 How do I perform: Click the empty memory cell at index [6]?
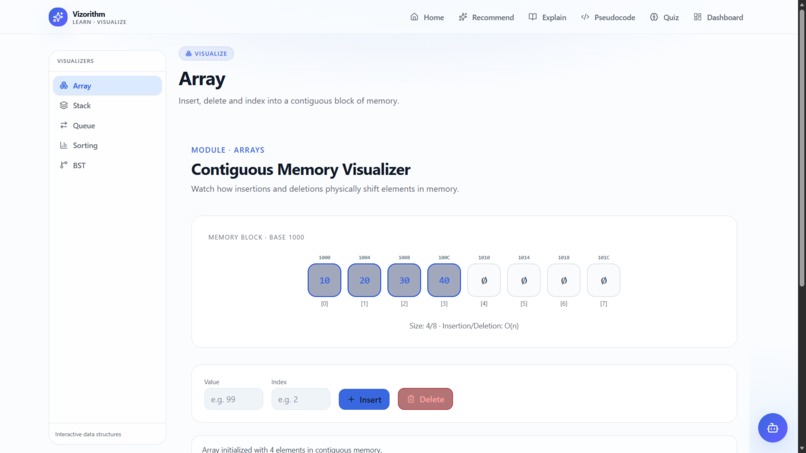pyautogui.click(x=563, y=280)
